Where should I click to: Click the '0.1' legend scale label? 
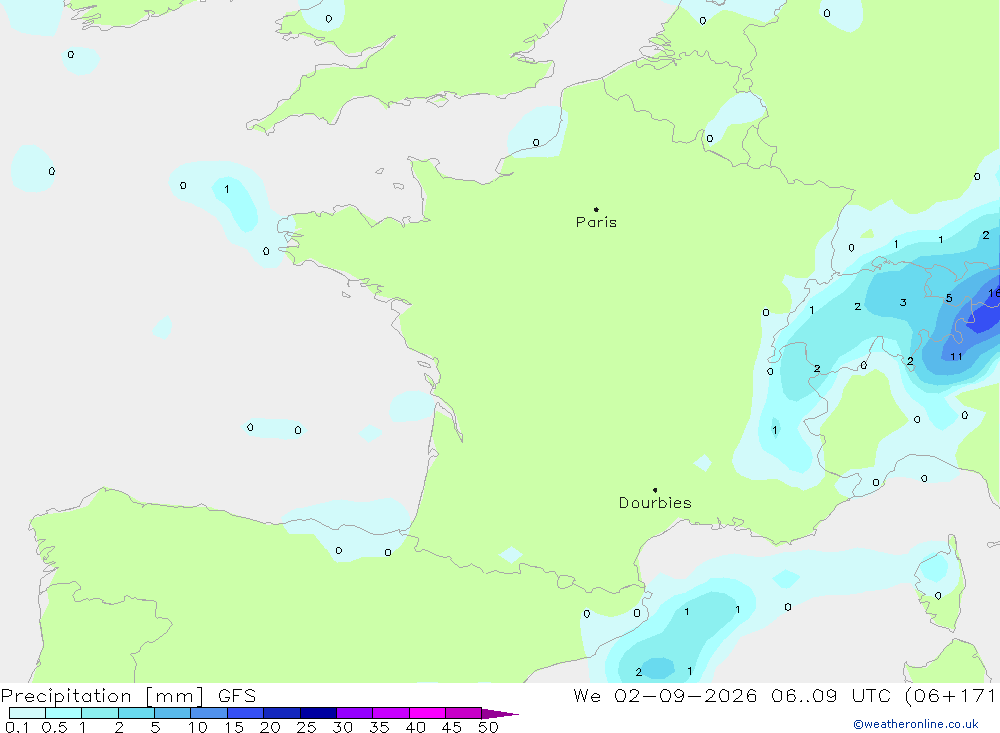tap(17, 727)
